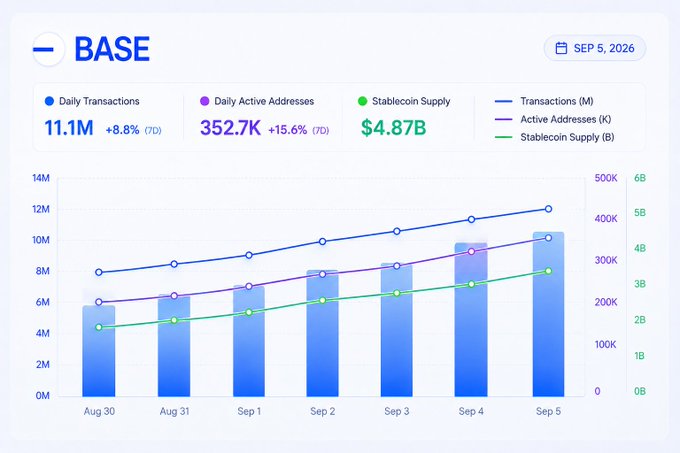This screenshot has width=680, height=453.
Task: Toggle Stablecoin Supply (B) legend entry
Action: click(555, 137)
